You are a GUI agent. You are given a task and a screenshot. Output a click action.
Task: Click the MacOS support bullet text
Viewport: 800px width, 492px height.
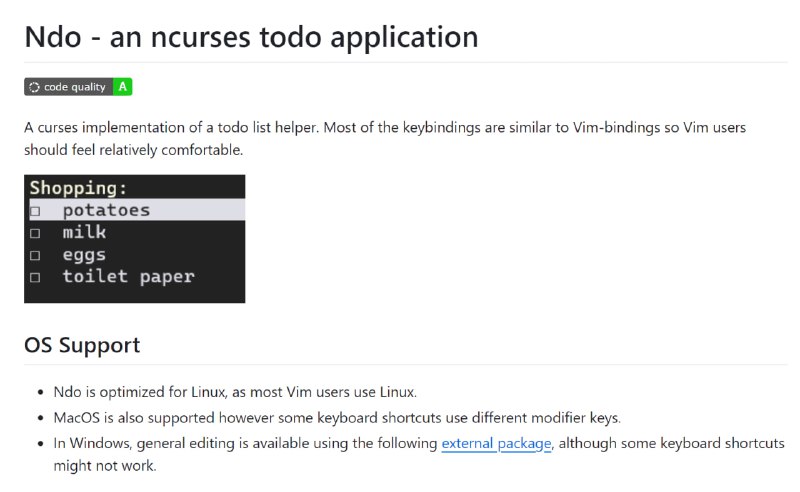[337, 417]
